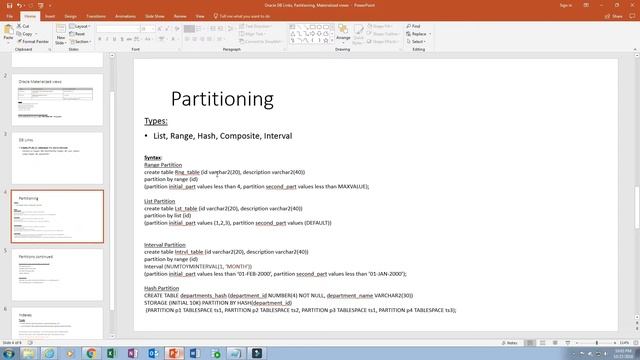Viewport: 640px width, 360px height.
Task: Select slide 5 Partitions continued thumbnail
Action: click(57, 275)
